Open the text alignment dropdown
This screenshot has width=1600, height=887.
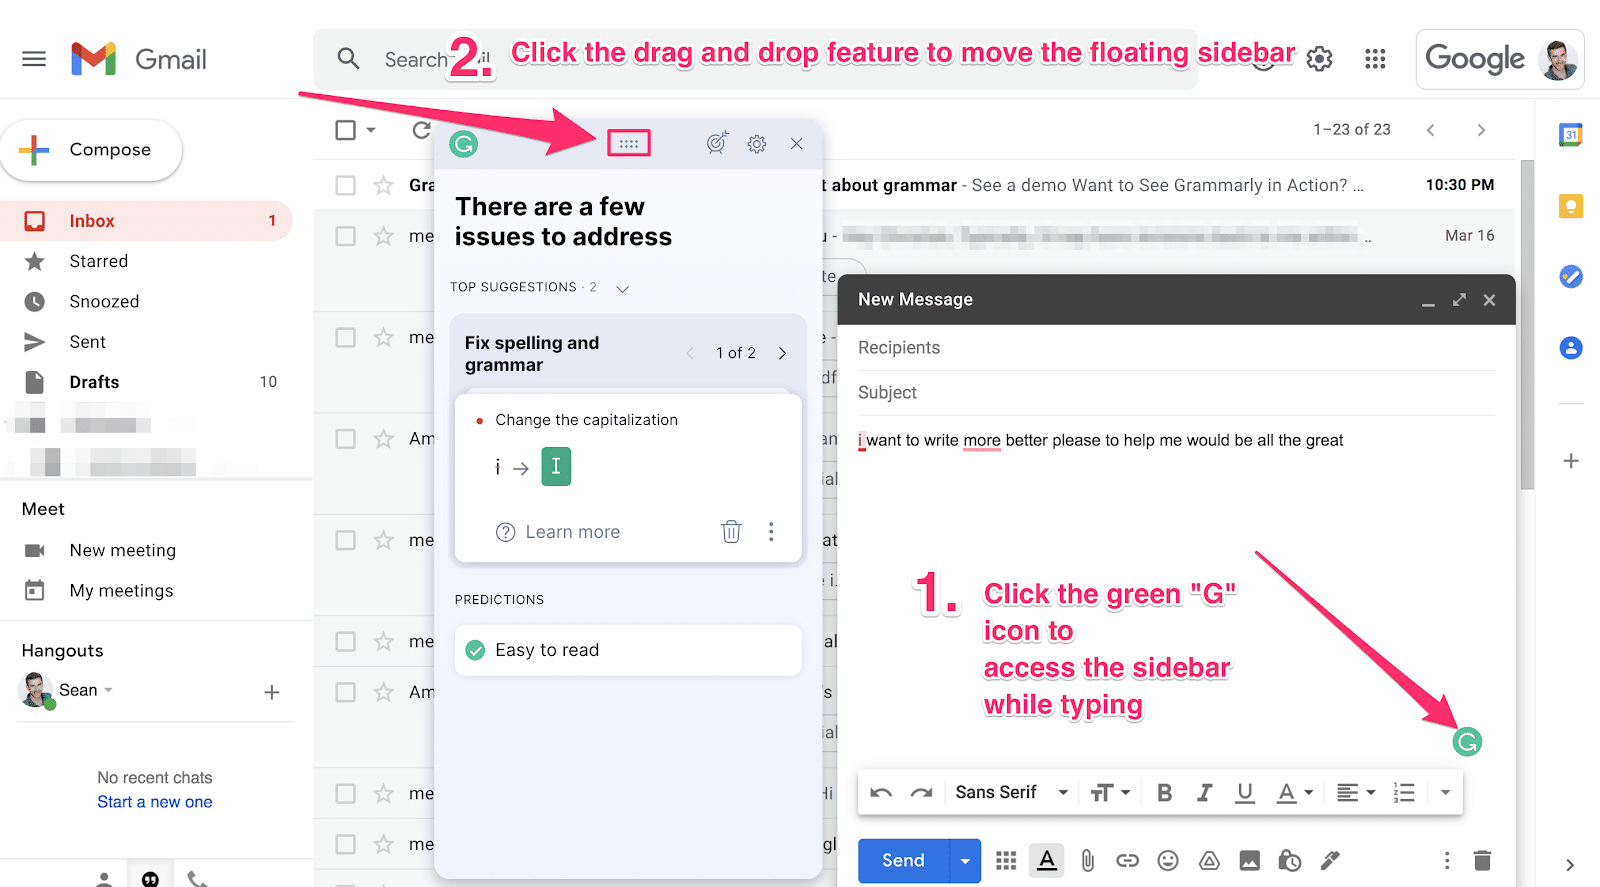(x=1356, y=793)
